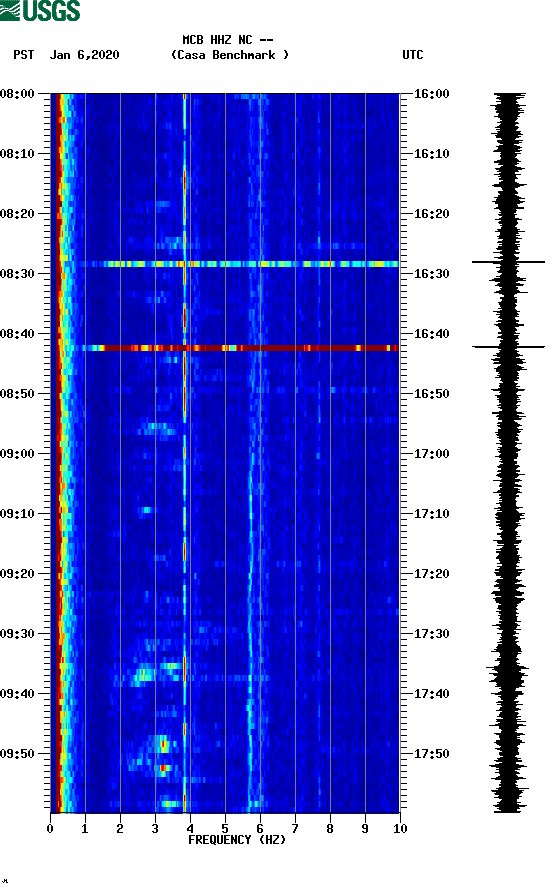This screenshot has width=552, height=892.
Task: Click the 16:40 UTC time label
Action: [x=431, y=333]
